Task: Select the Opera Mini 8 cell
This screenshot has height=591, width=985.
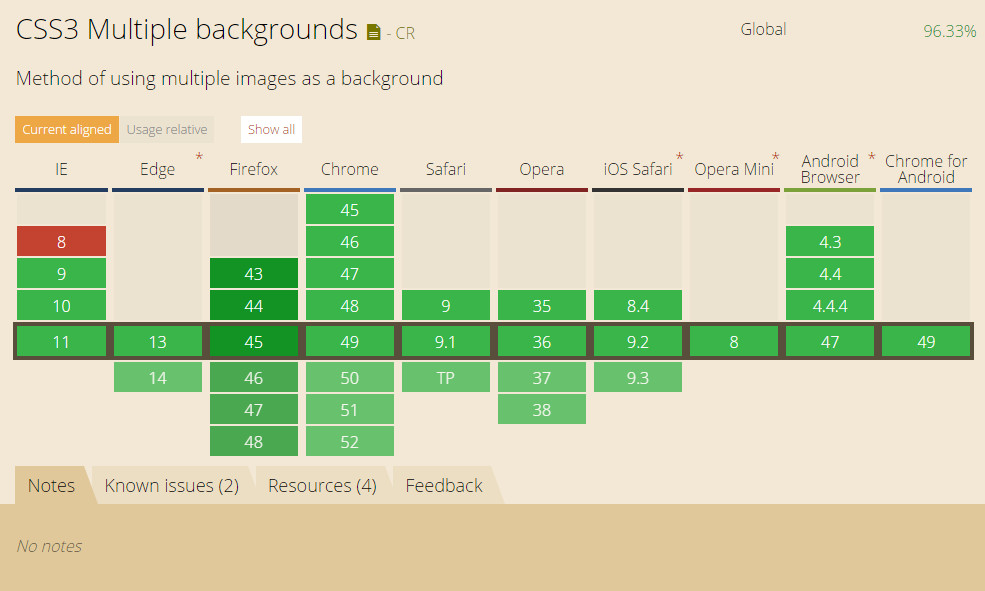Action: [x=734, y=341]
